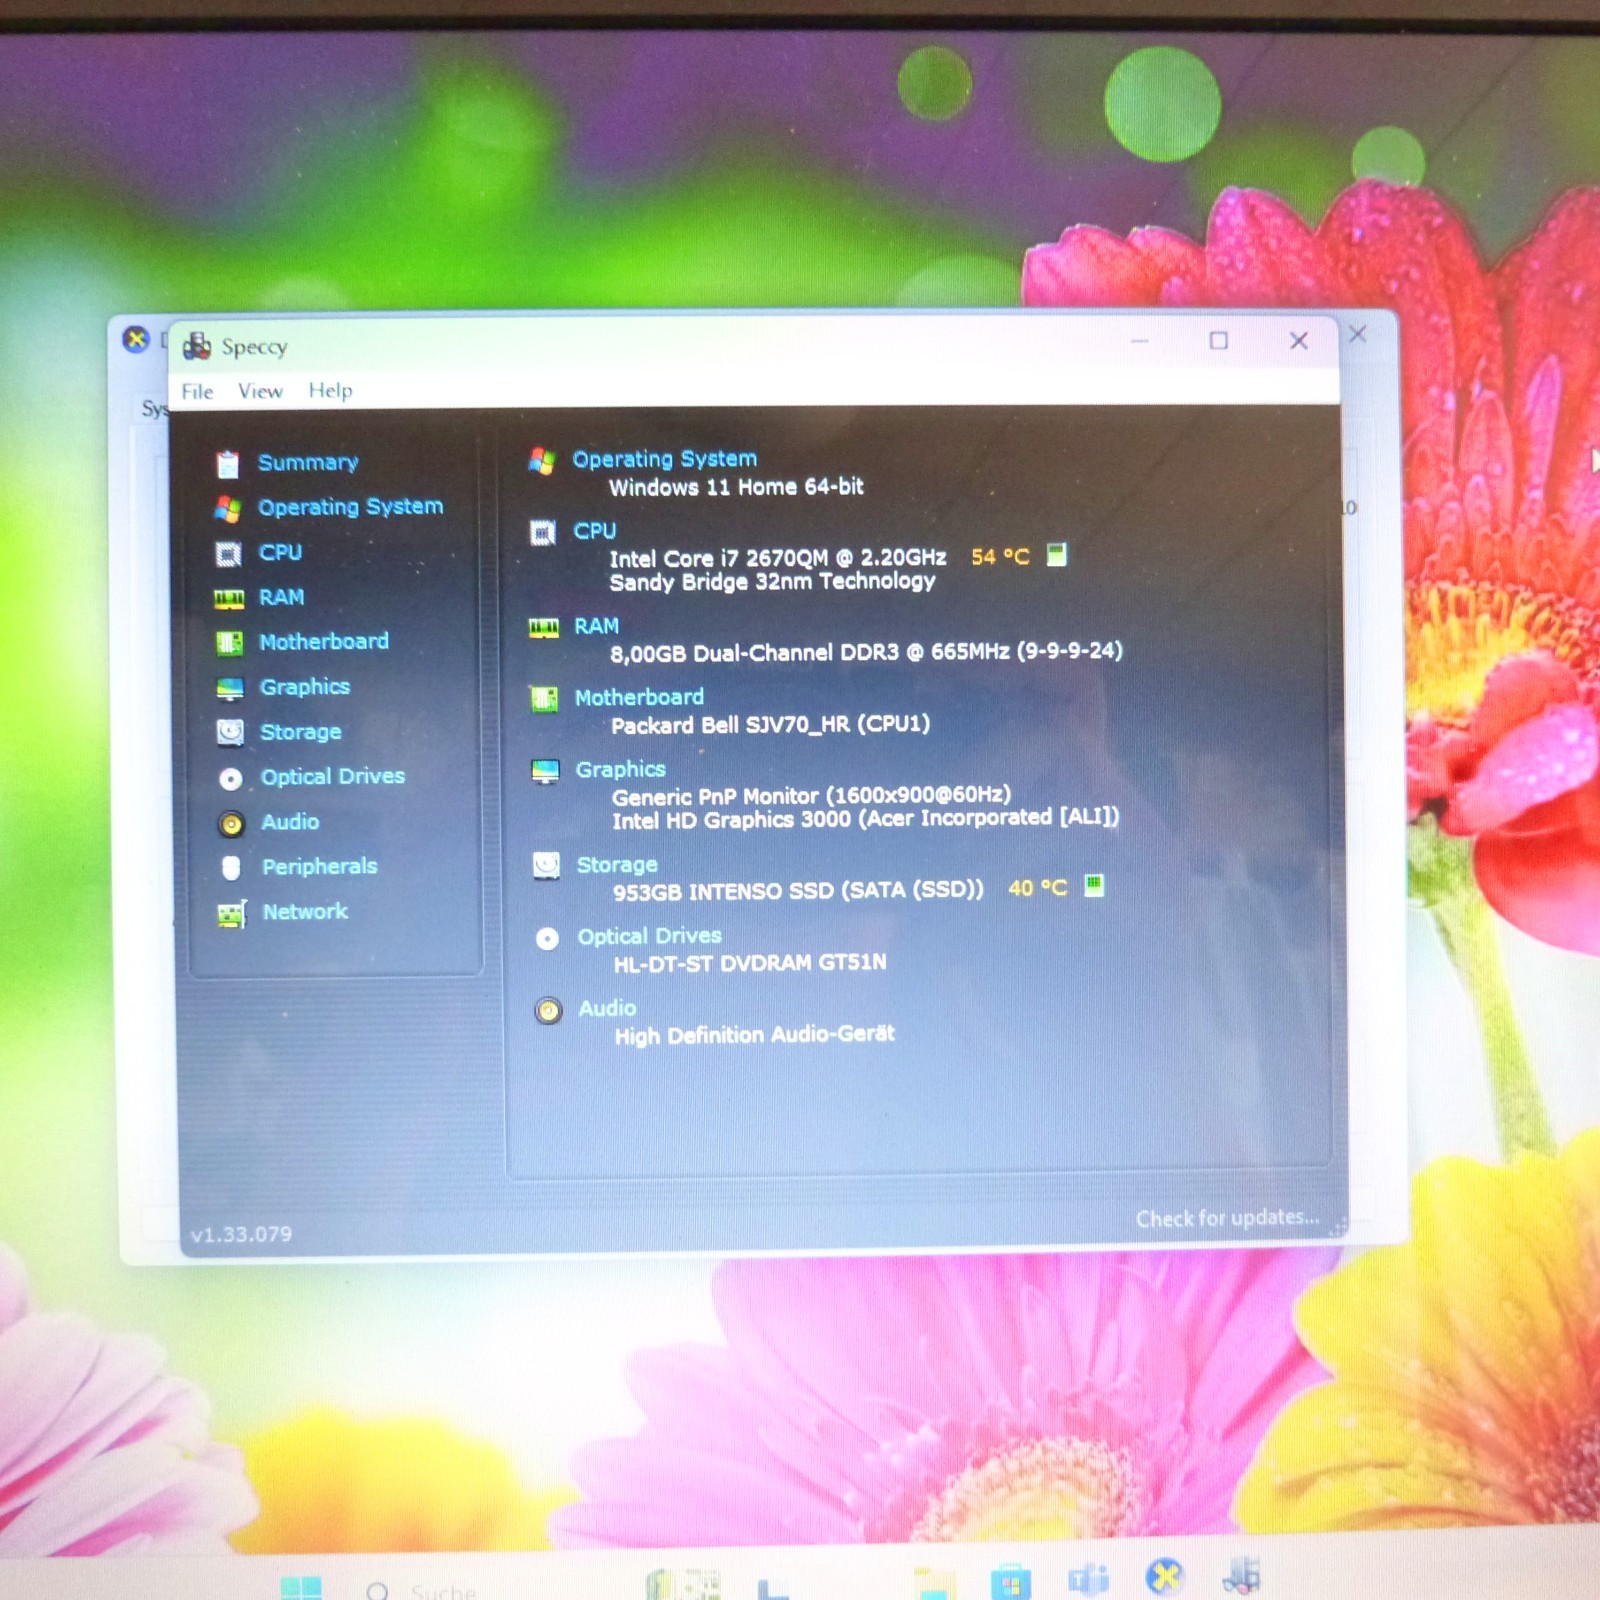Click the sidebar Peripherals mouse icon
The image size is (1600, 1600).
[231, 868]
